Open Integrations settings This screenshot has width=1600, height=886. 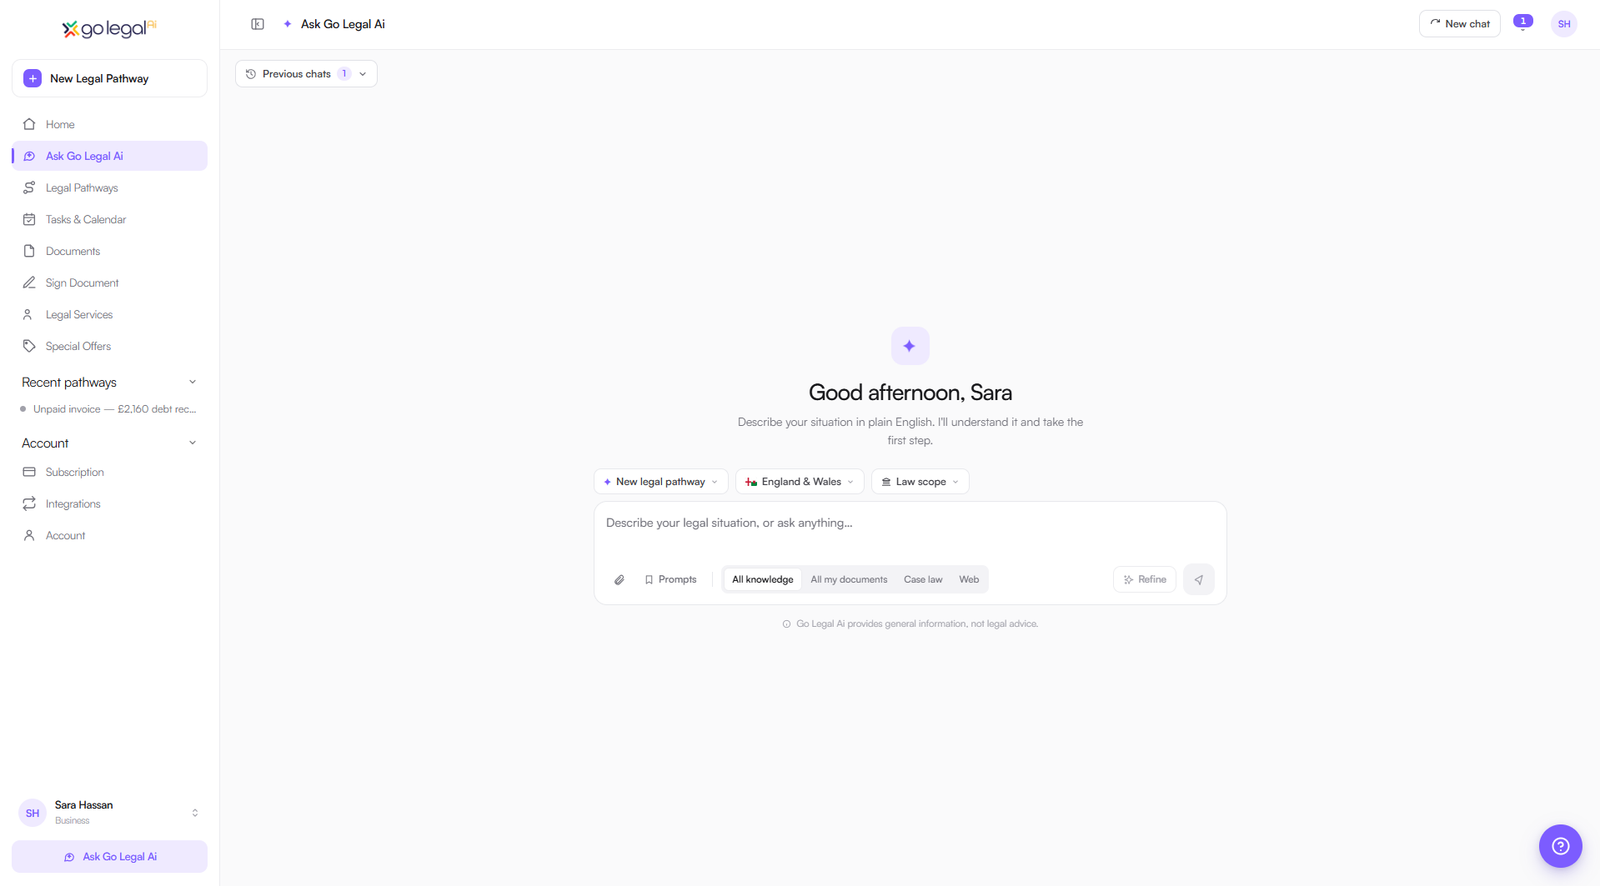tap(109, 504)
